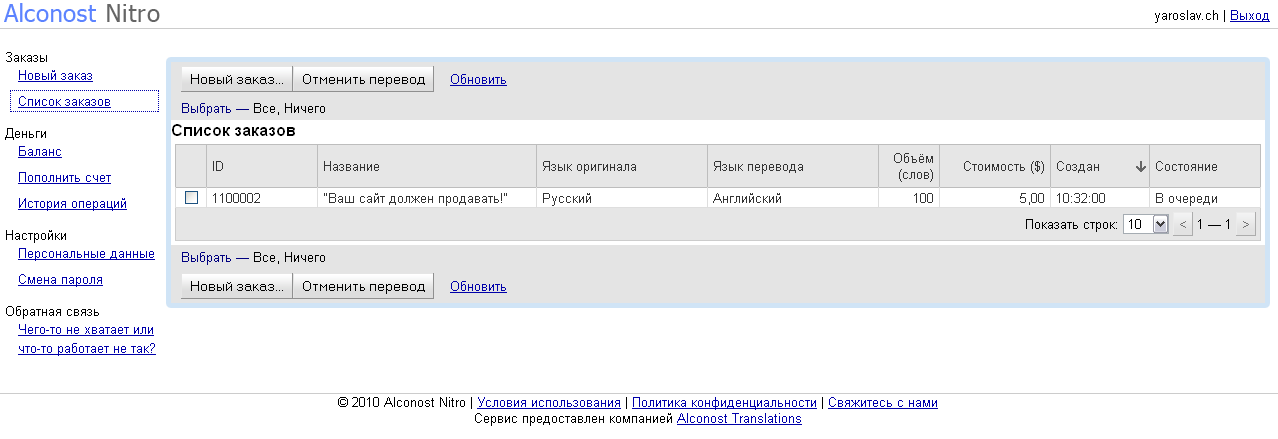Image resolution: width=1278 pixels, height=439 pixels.
Task: Log out via the Выход link
Action: point(1249,16)
